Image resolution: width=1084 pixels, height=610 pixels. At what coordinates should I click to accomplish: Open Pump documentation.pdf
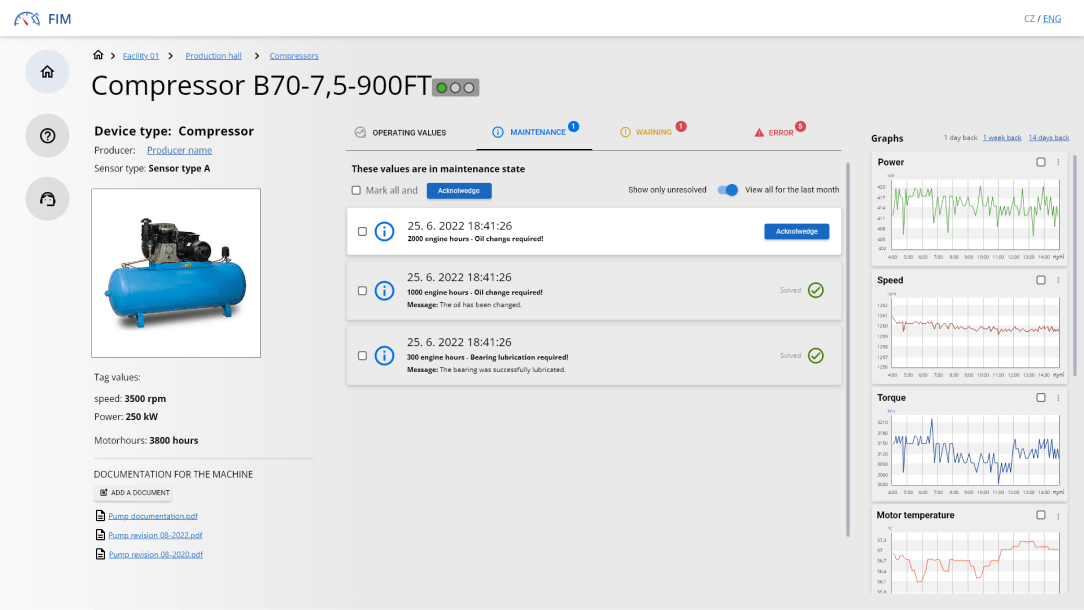click(x=153, y=516)
